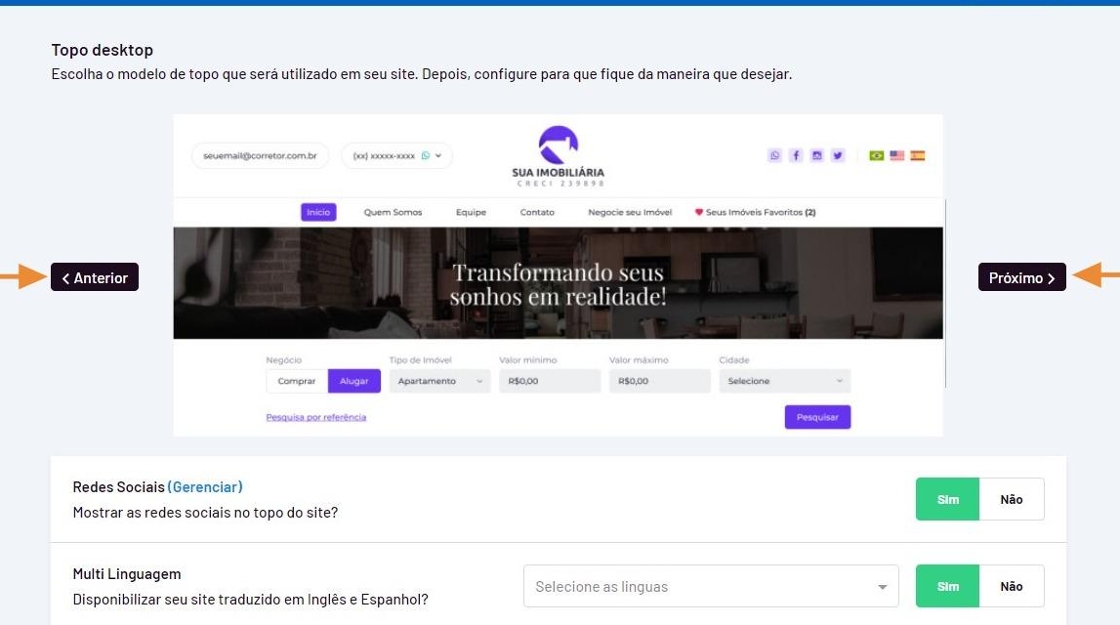This screenshot has width=1120, height=625.
Task: Open the Contato menu item
Action: coord(537,212)
